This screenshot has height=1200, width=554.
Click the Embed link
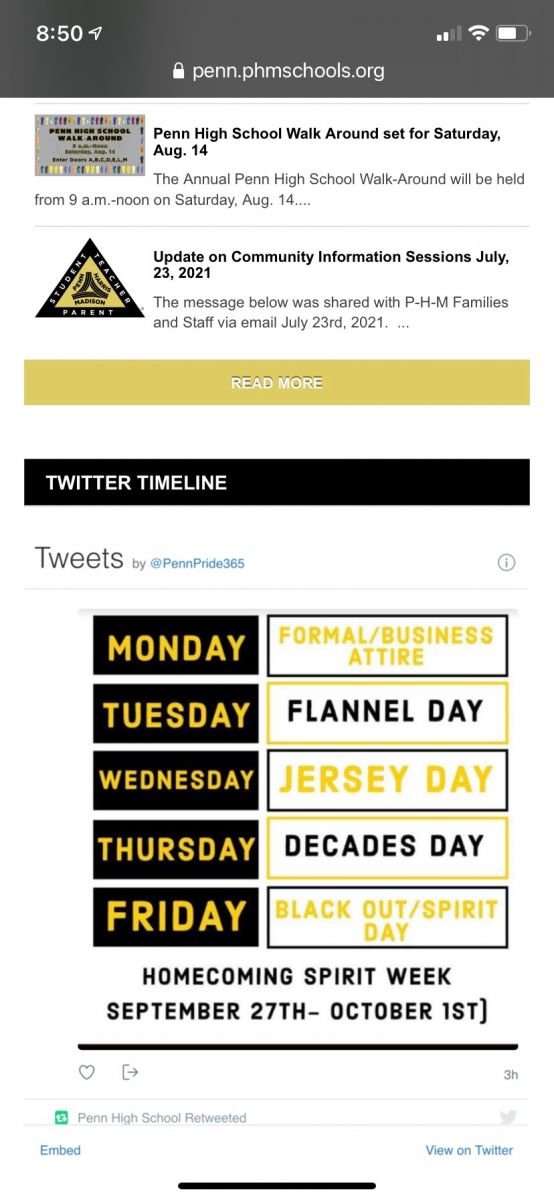(x=60, y=1150)
